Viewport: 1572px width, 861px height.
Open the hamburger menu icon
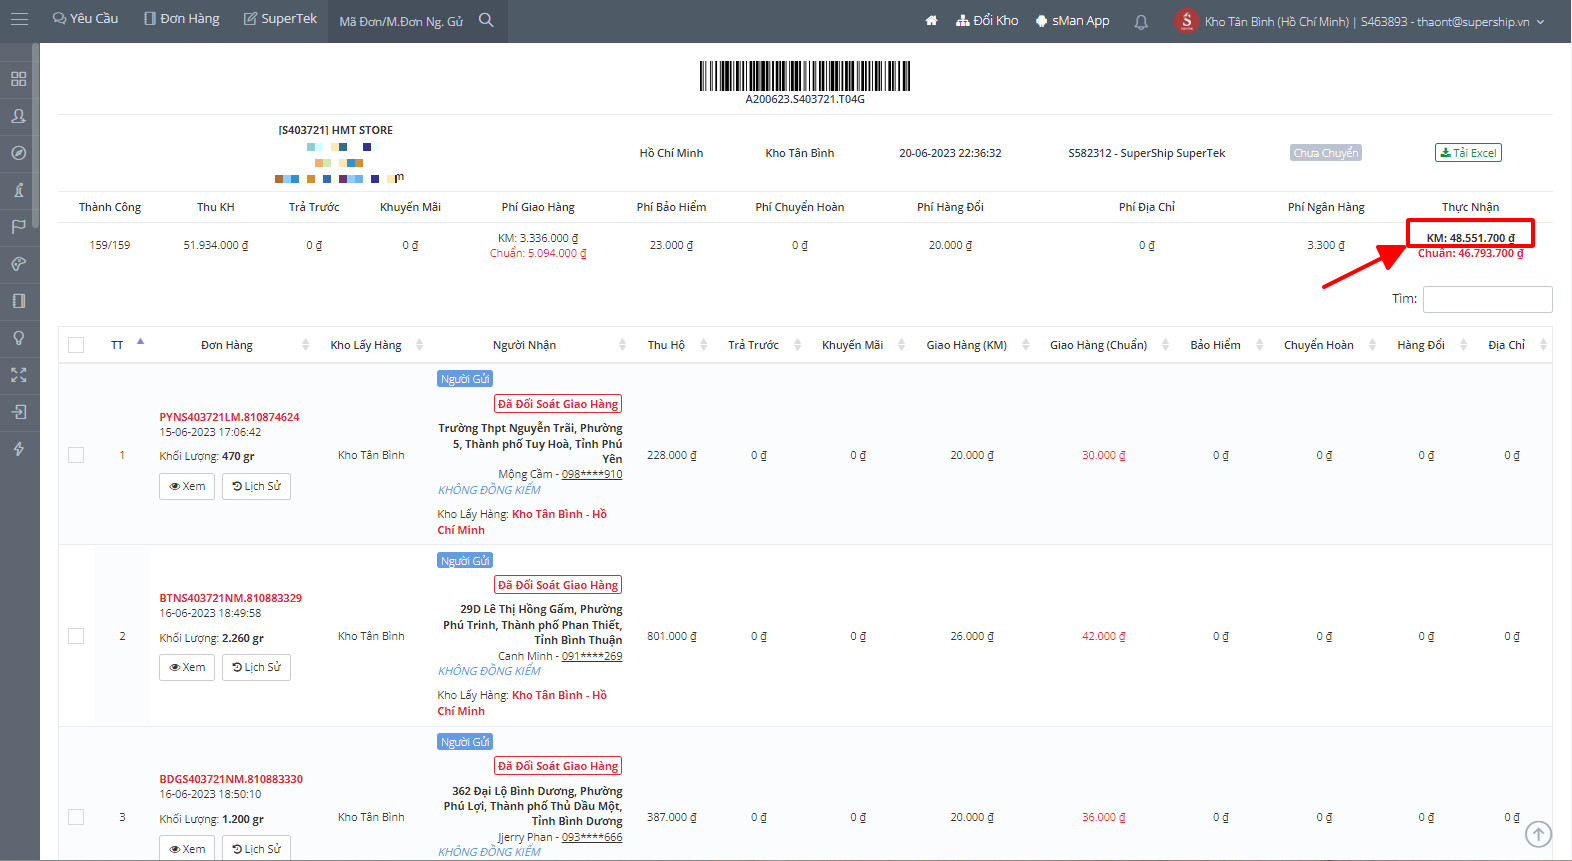click(x=19, y=19)
